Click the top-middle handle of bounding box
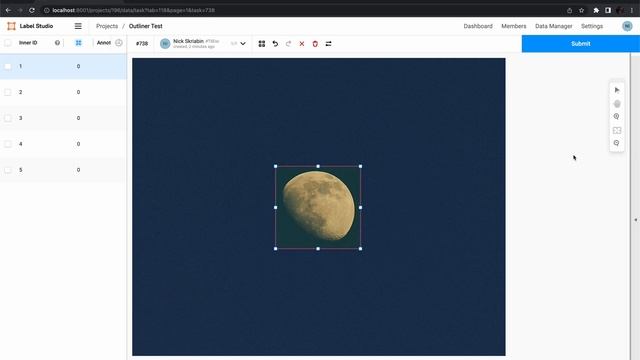The width and height of the screenshot is (640, 360). point(318,167)
